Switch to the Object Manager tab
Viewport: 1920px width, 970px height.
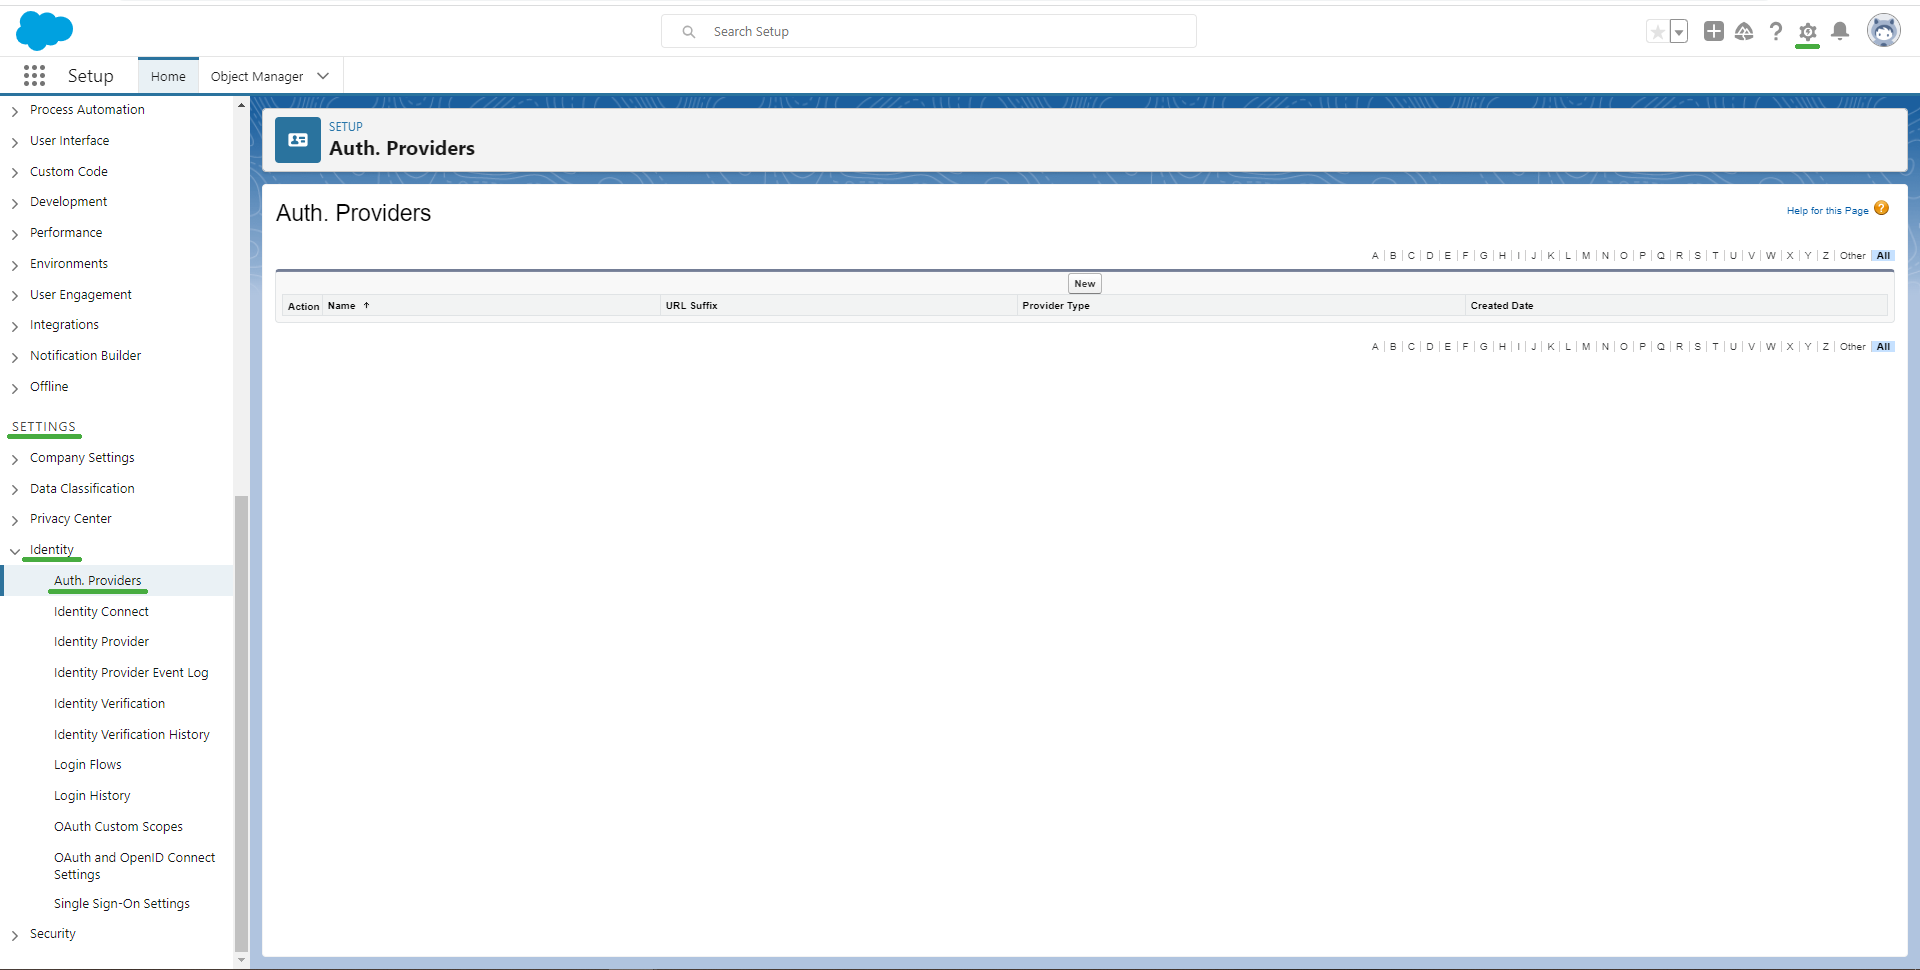[x=257, y=76]
